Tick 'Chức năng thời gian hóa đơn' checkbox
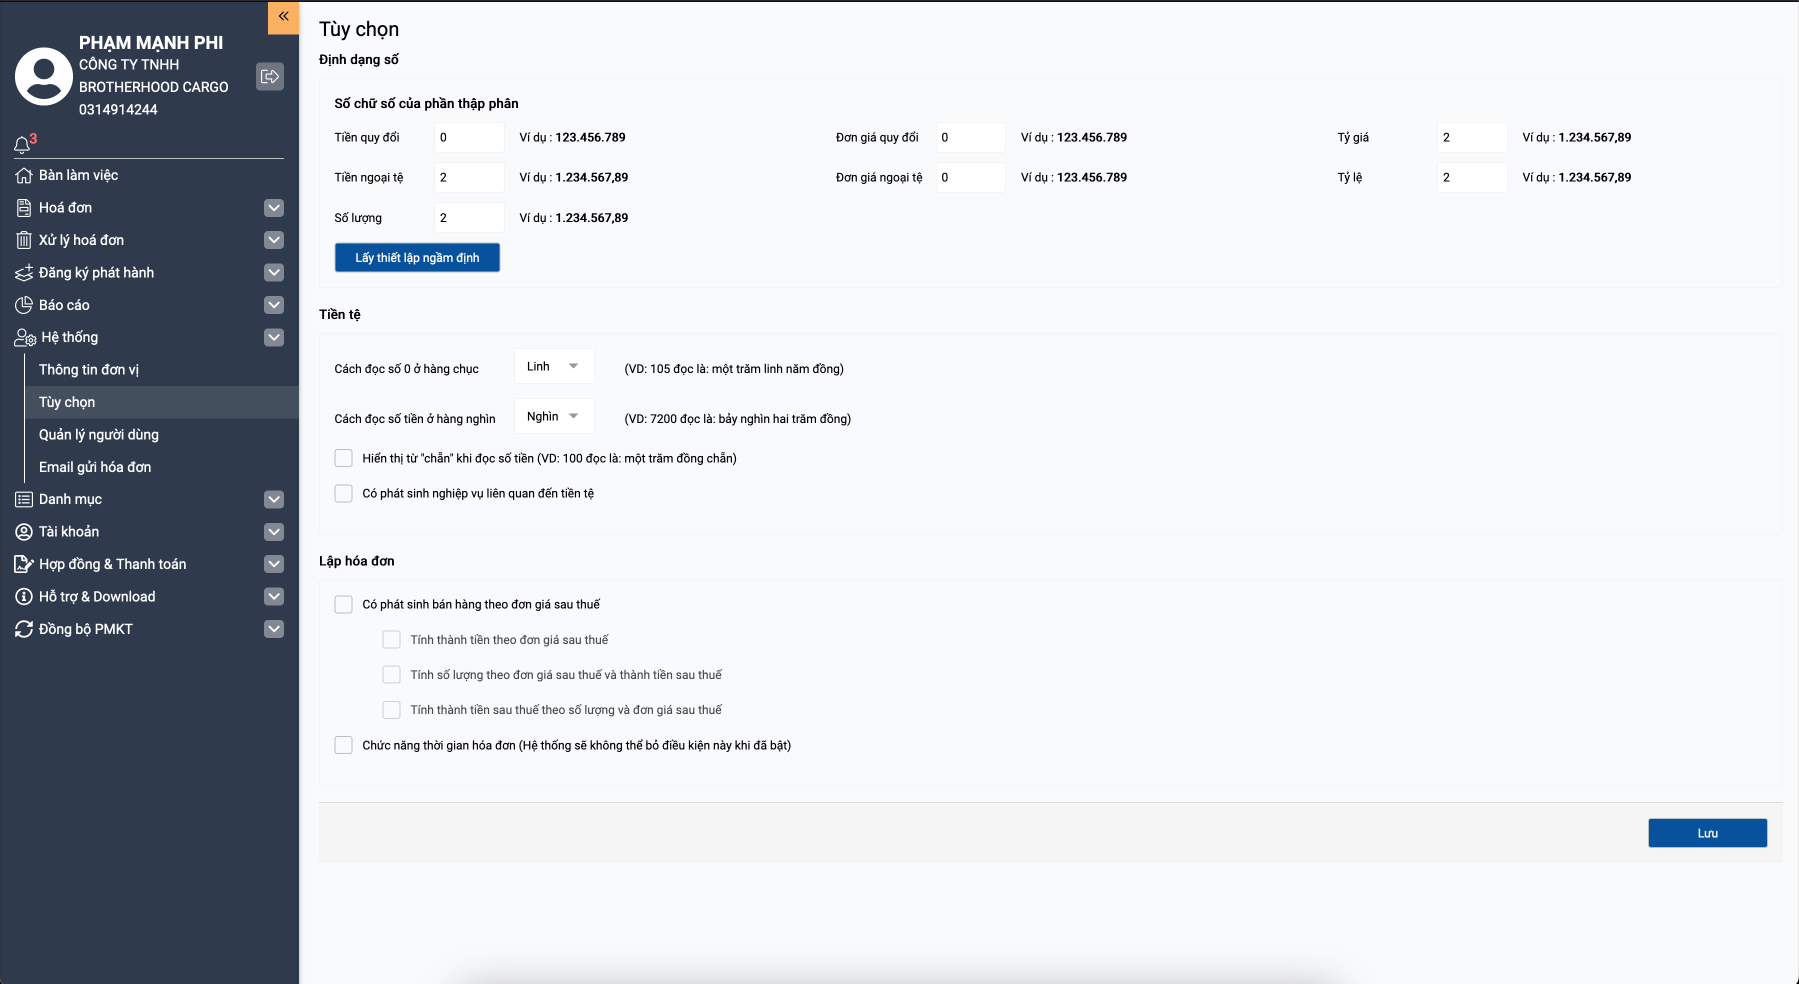The image size is (1799, 984). [x=344, y=745]
